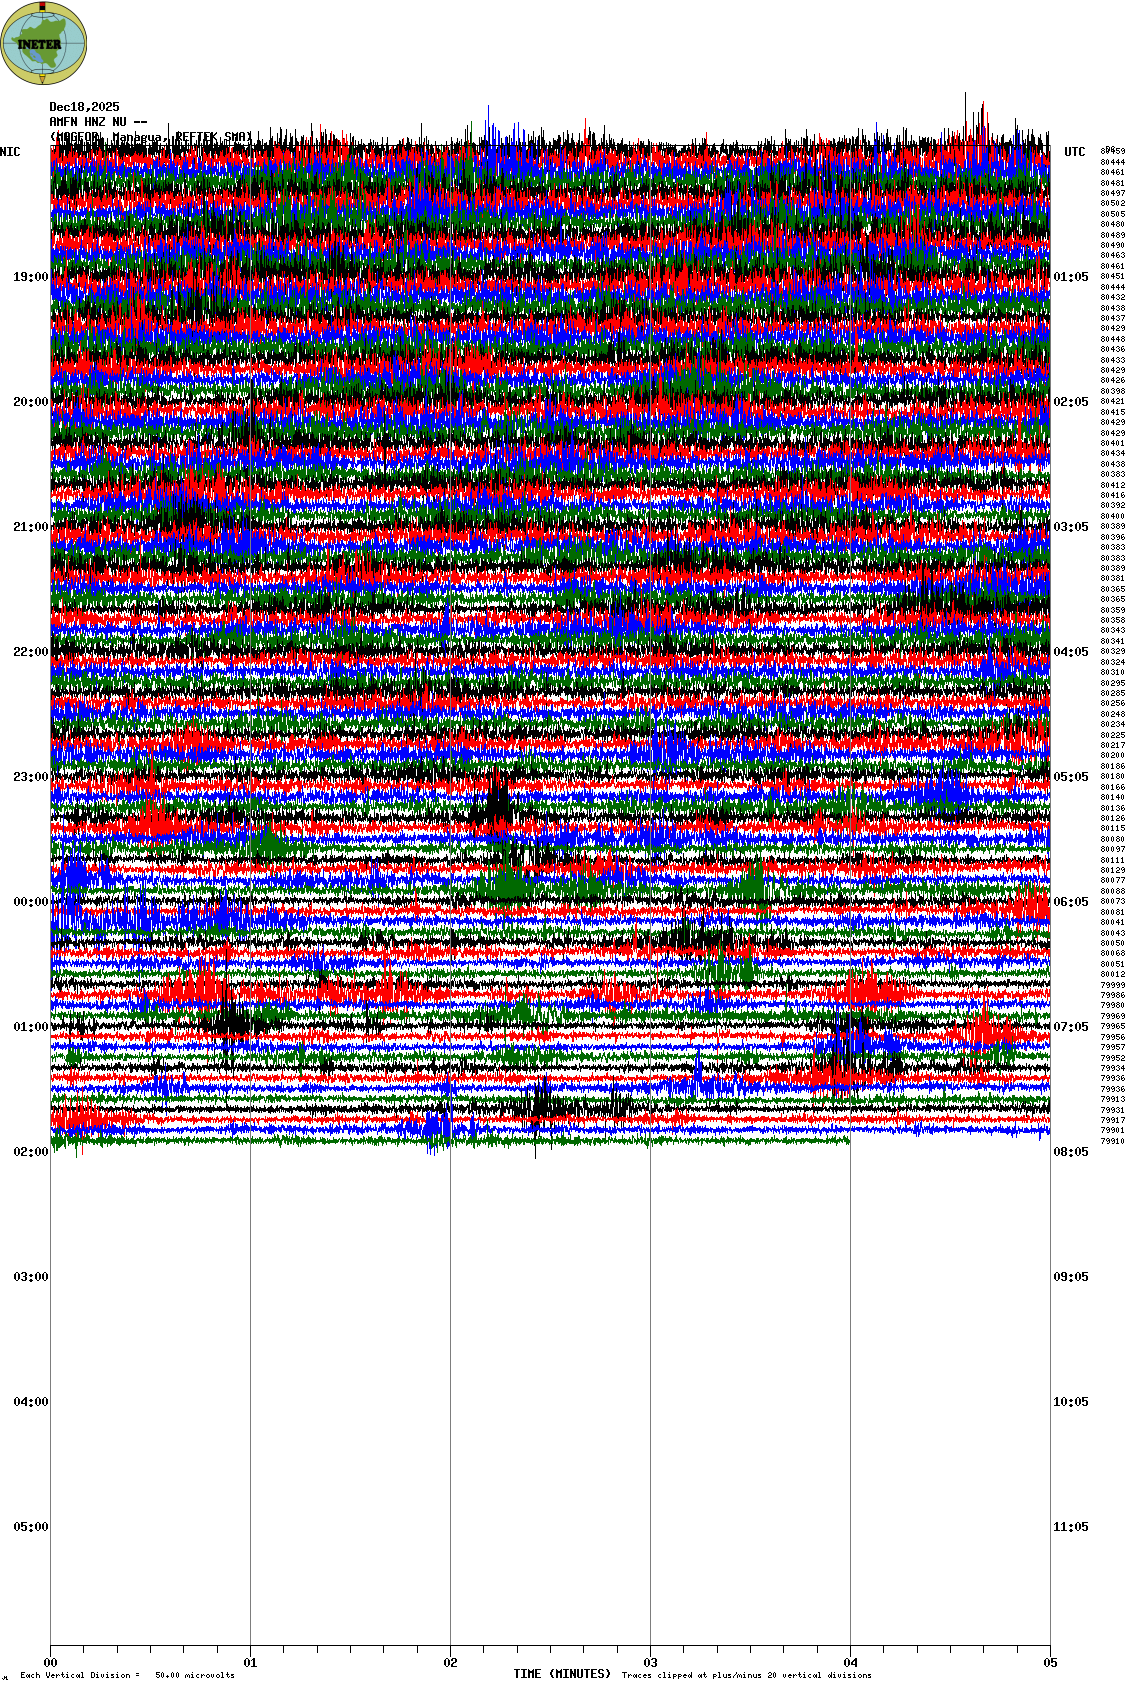Select the 11:05 UTC time marker
Viewport: 1130px width, 1689px height.
pos(1070,1527)
